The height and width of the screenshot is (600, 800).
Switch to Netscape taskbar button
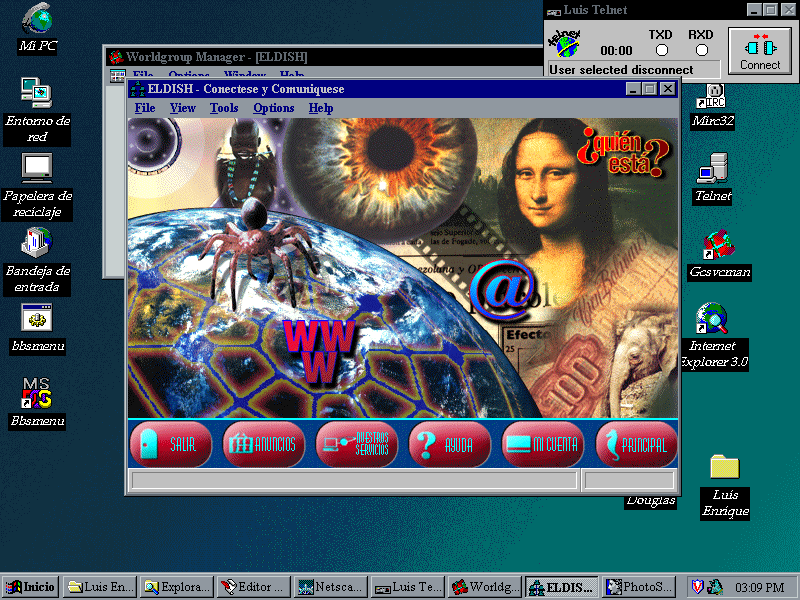click(331, 587)
